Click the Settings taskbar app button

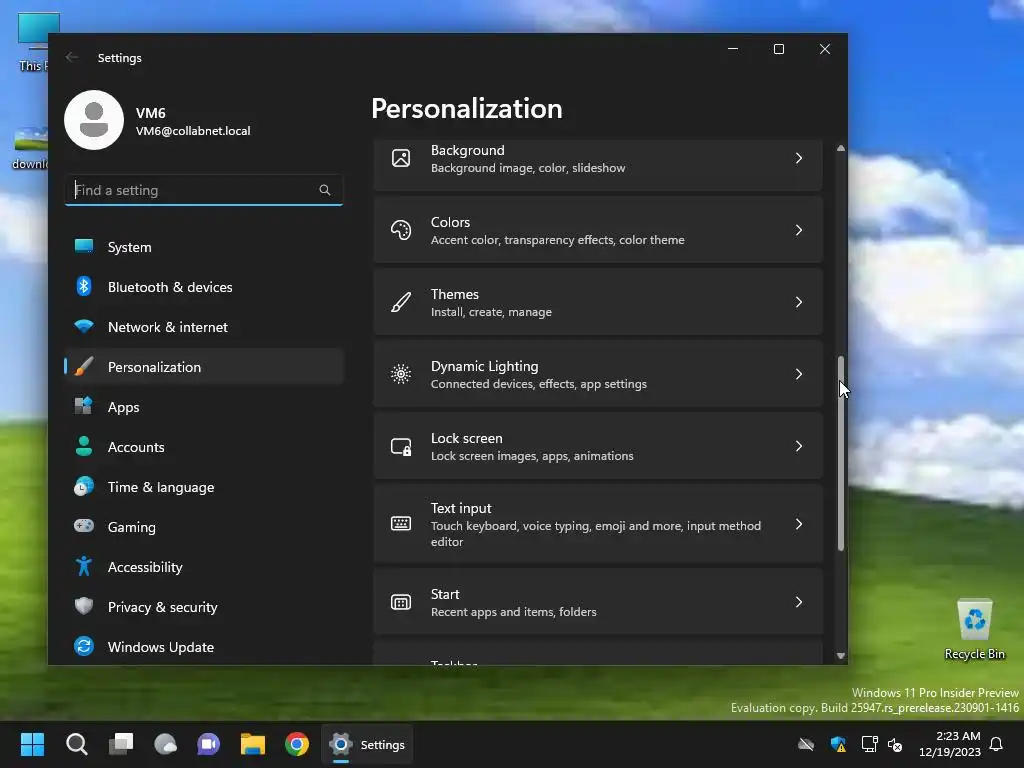tap(367, 744)
